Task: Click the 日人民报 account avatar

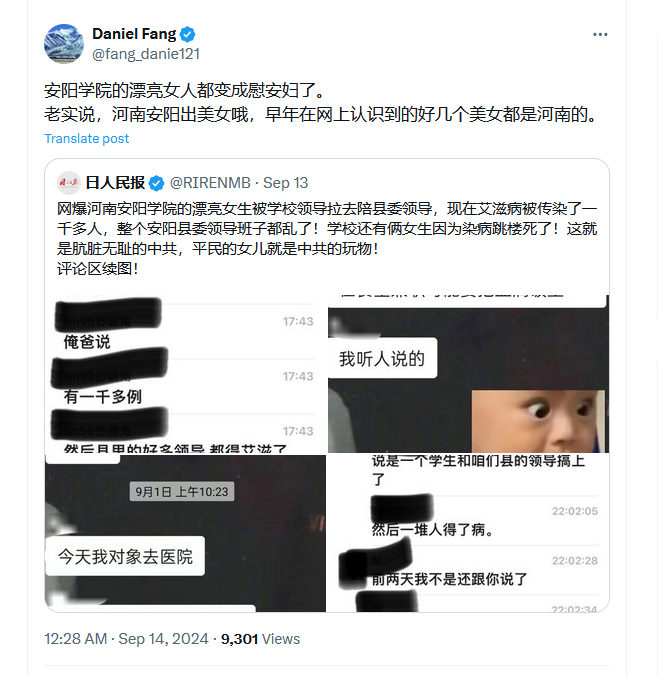Action: click(69, 183)
